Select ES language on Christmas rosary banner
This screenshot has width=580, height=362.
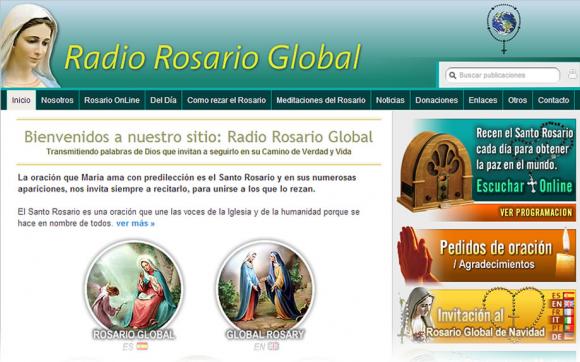563,295
